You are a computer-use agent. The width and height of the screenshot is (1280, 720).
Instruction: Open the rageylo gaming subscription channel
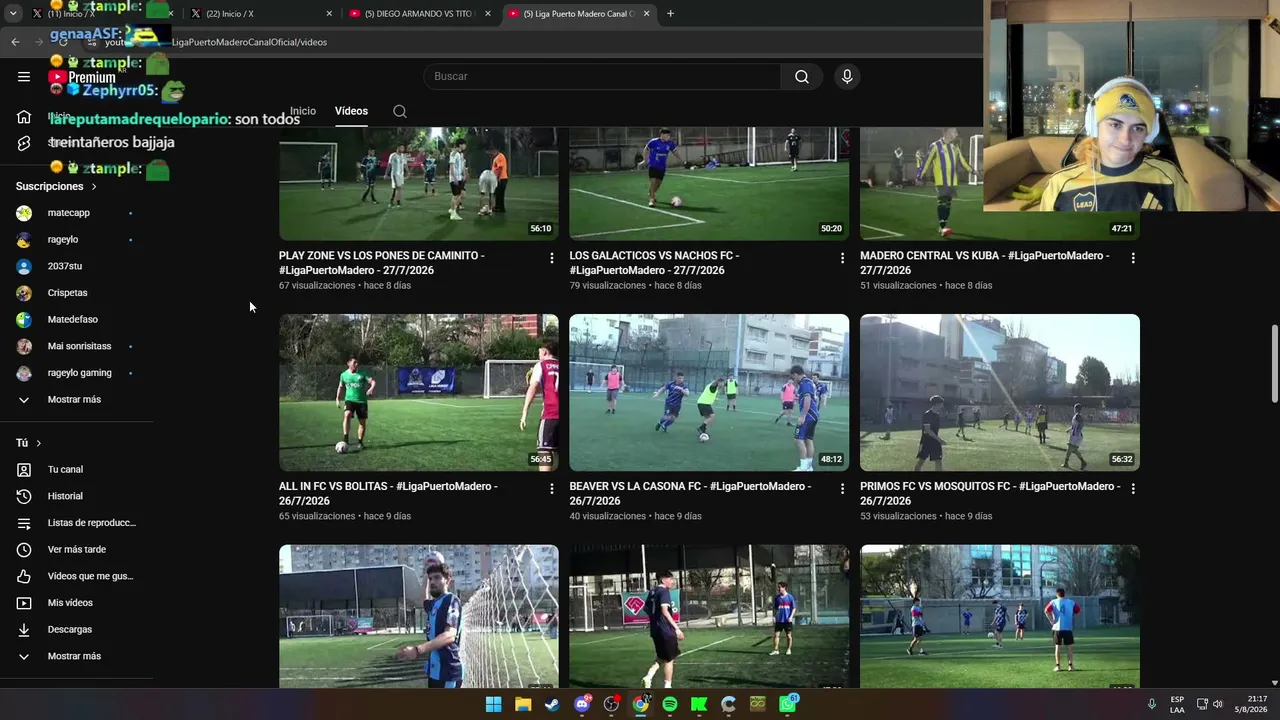point(77,373)
